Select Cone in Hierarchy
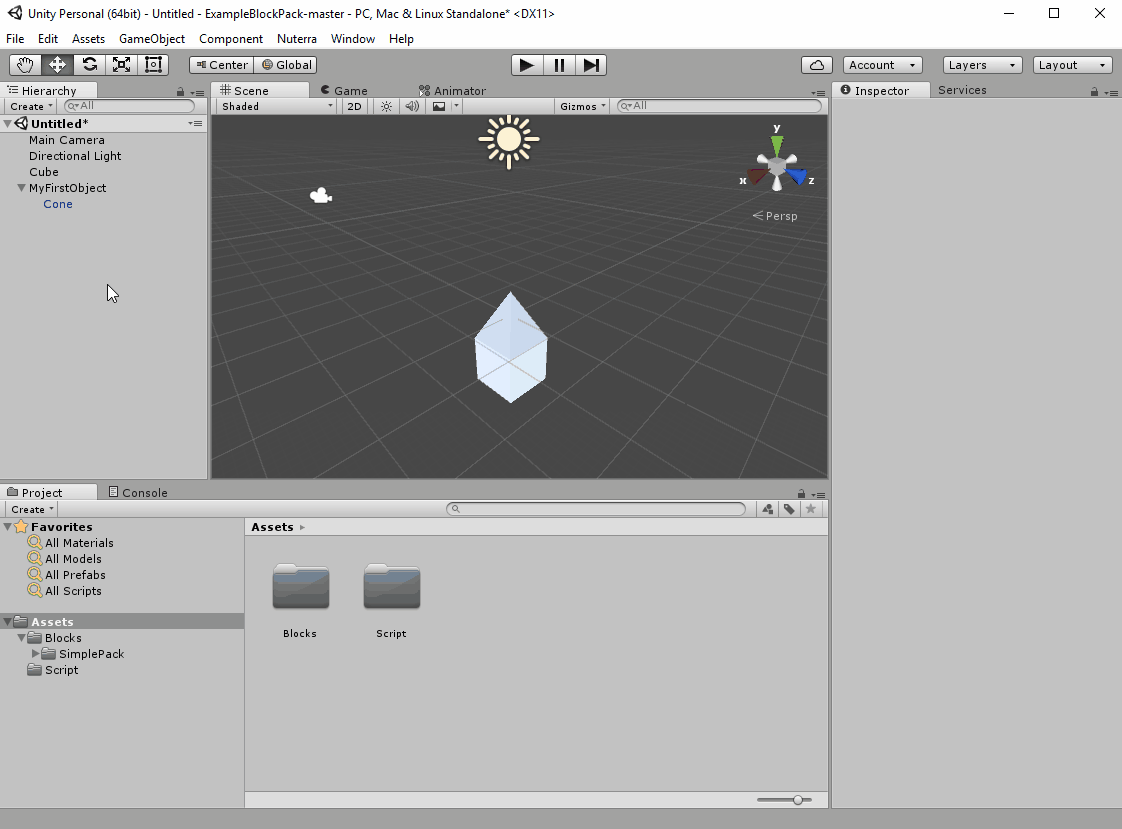Image resolution: width=1122 pixels, height=829 pixels. coord(58,204)
